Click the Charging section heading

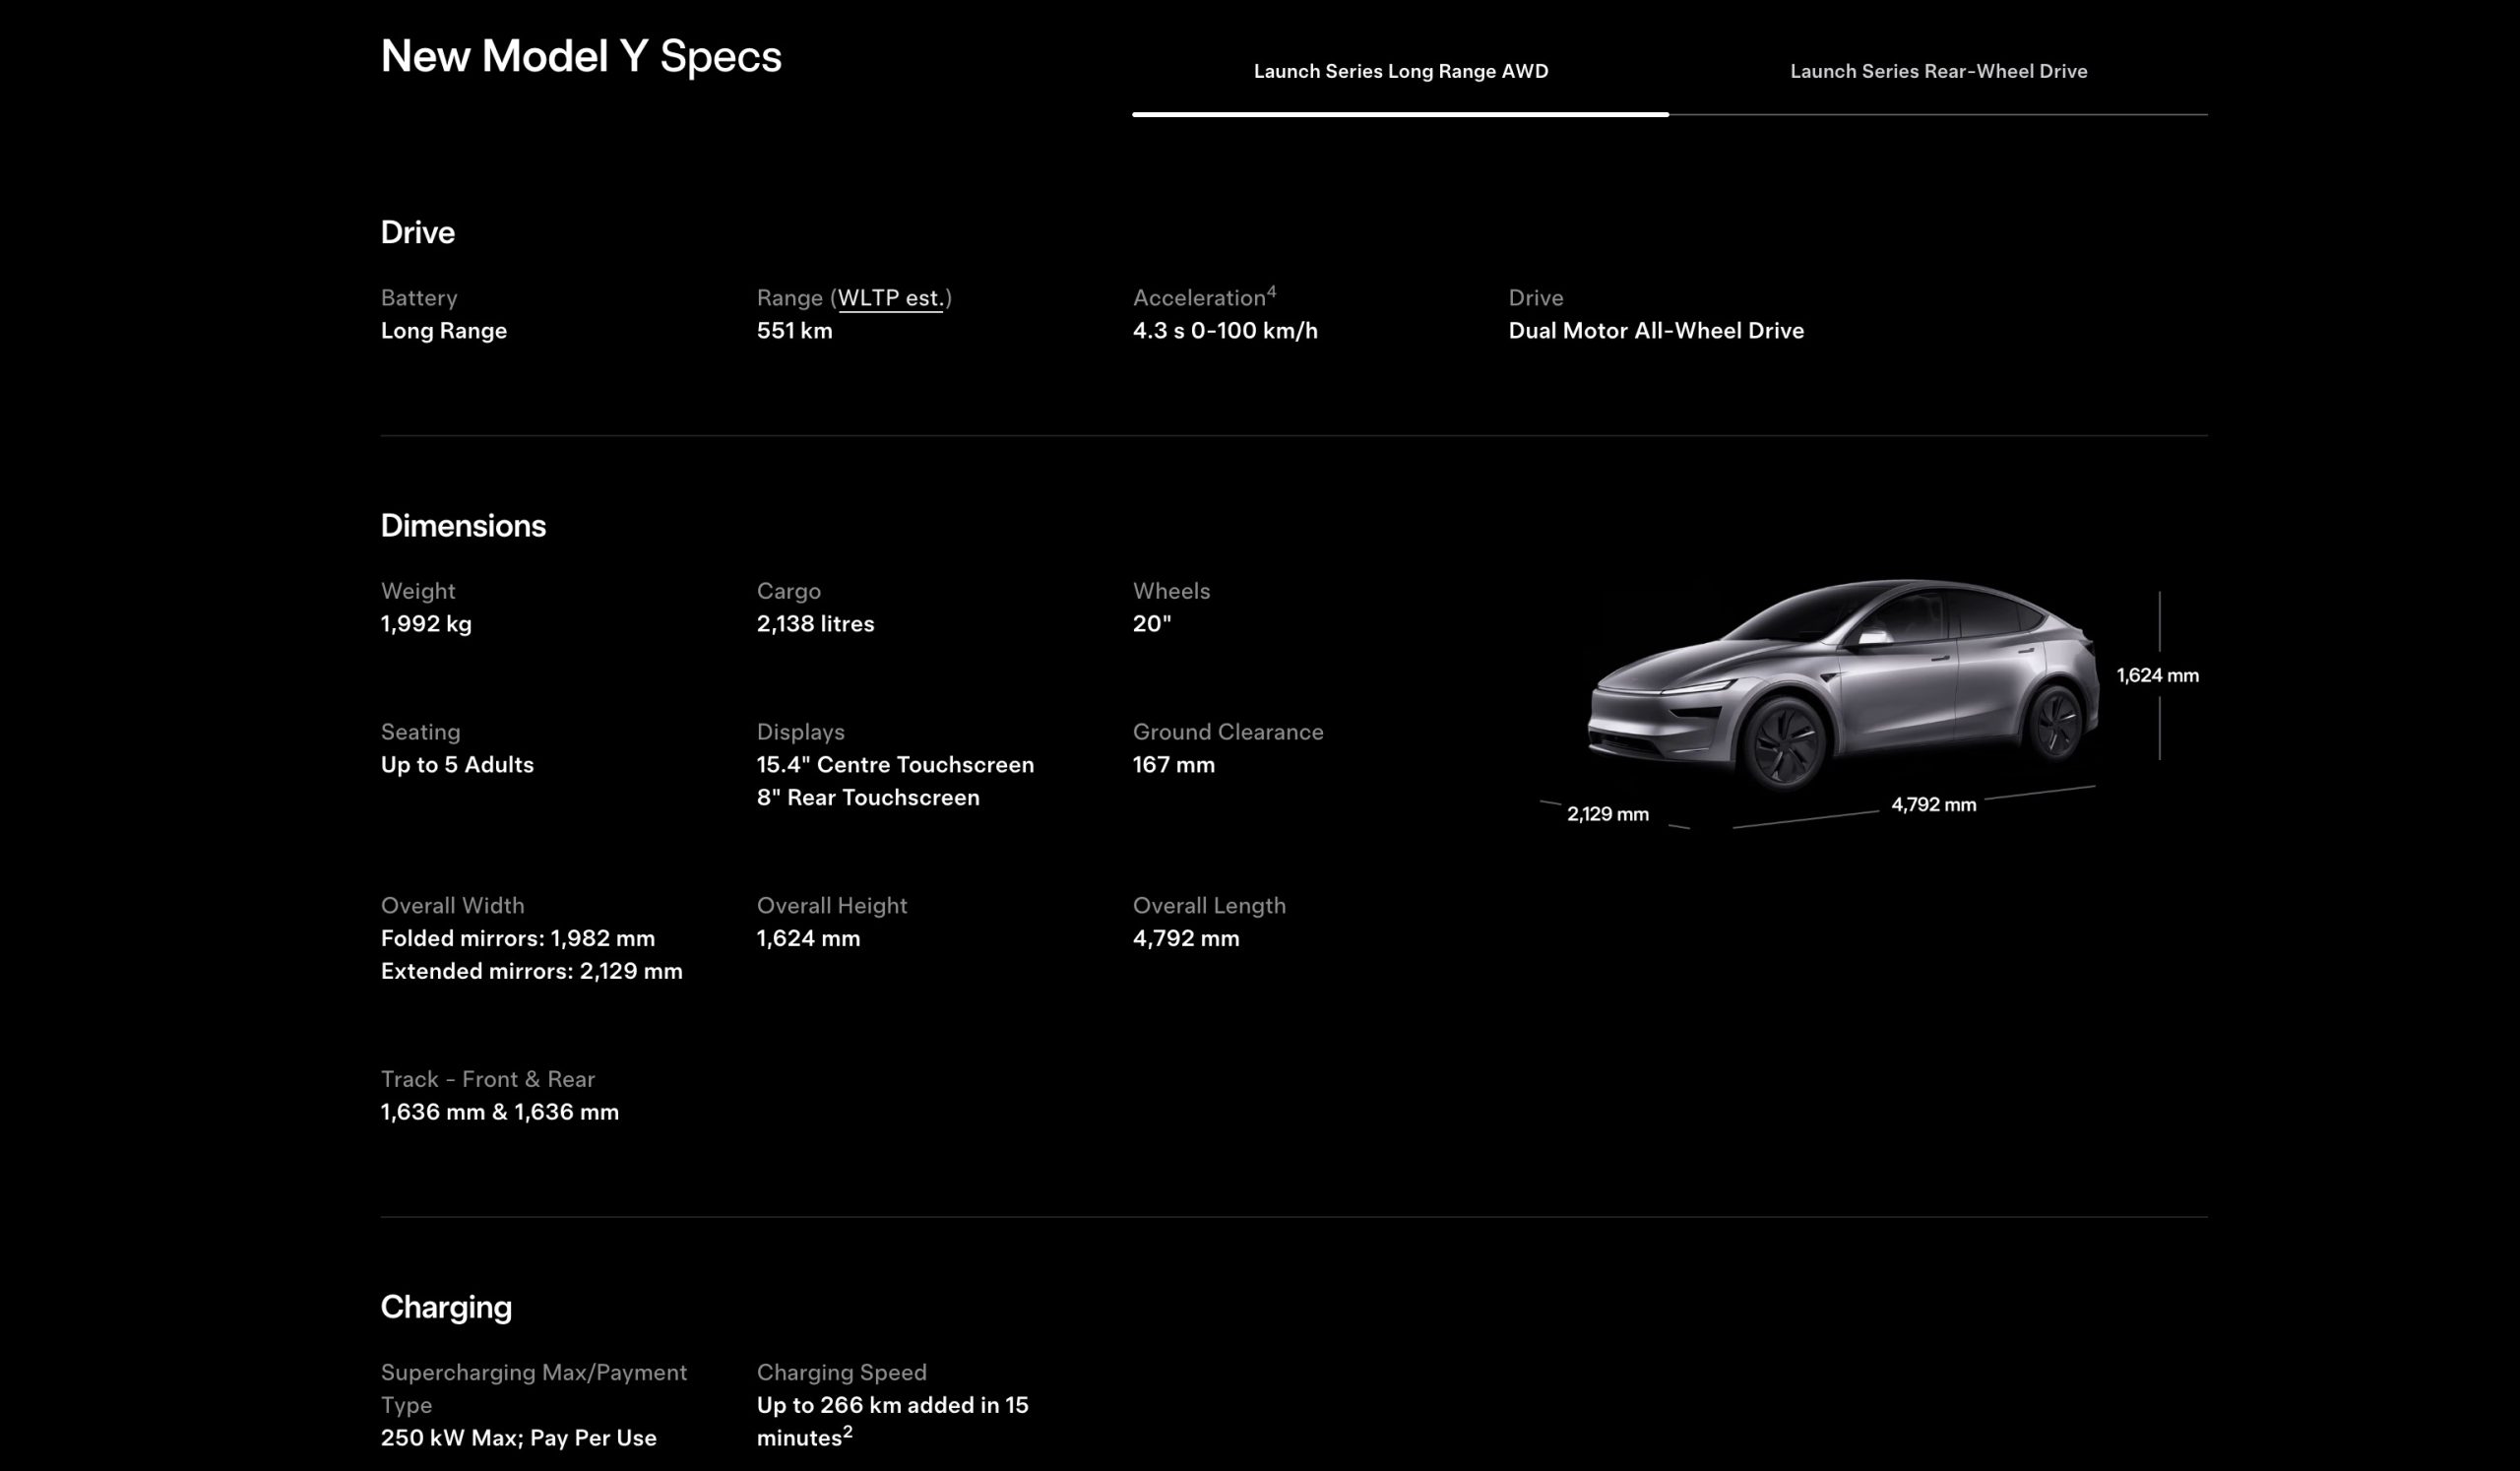coord(446,1307)
